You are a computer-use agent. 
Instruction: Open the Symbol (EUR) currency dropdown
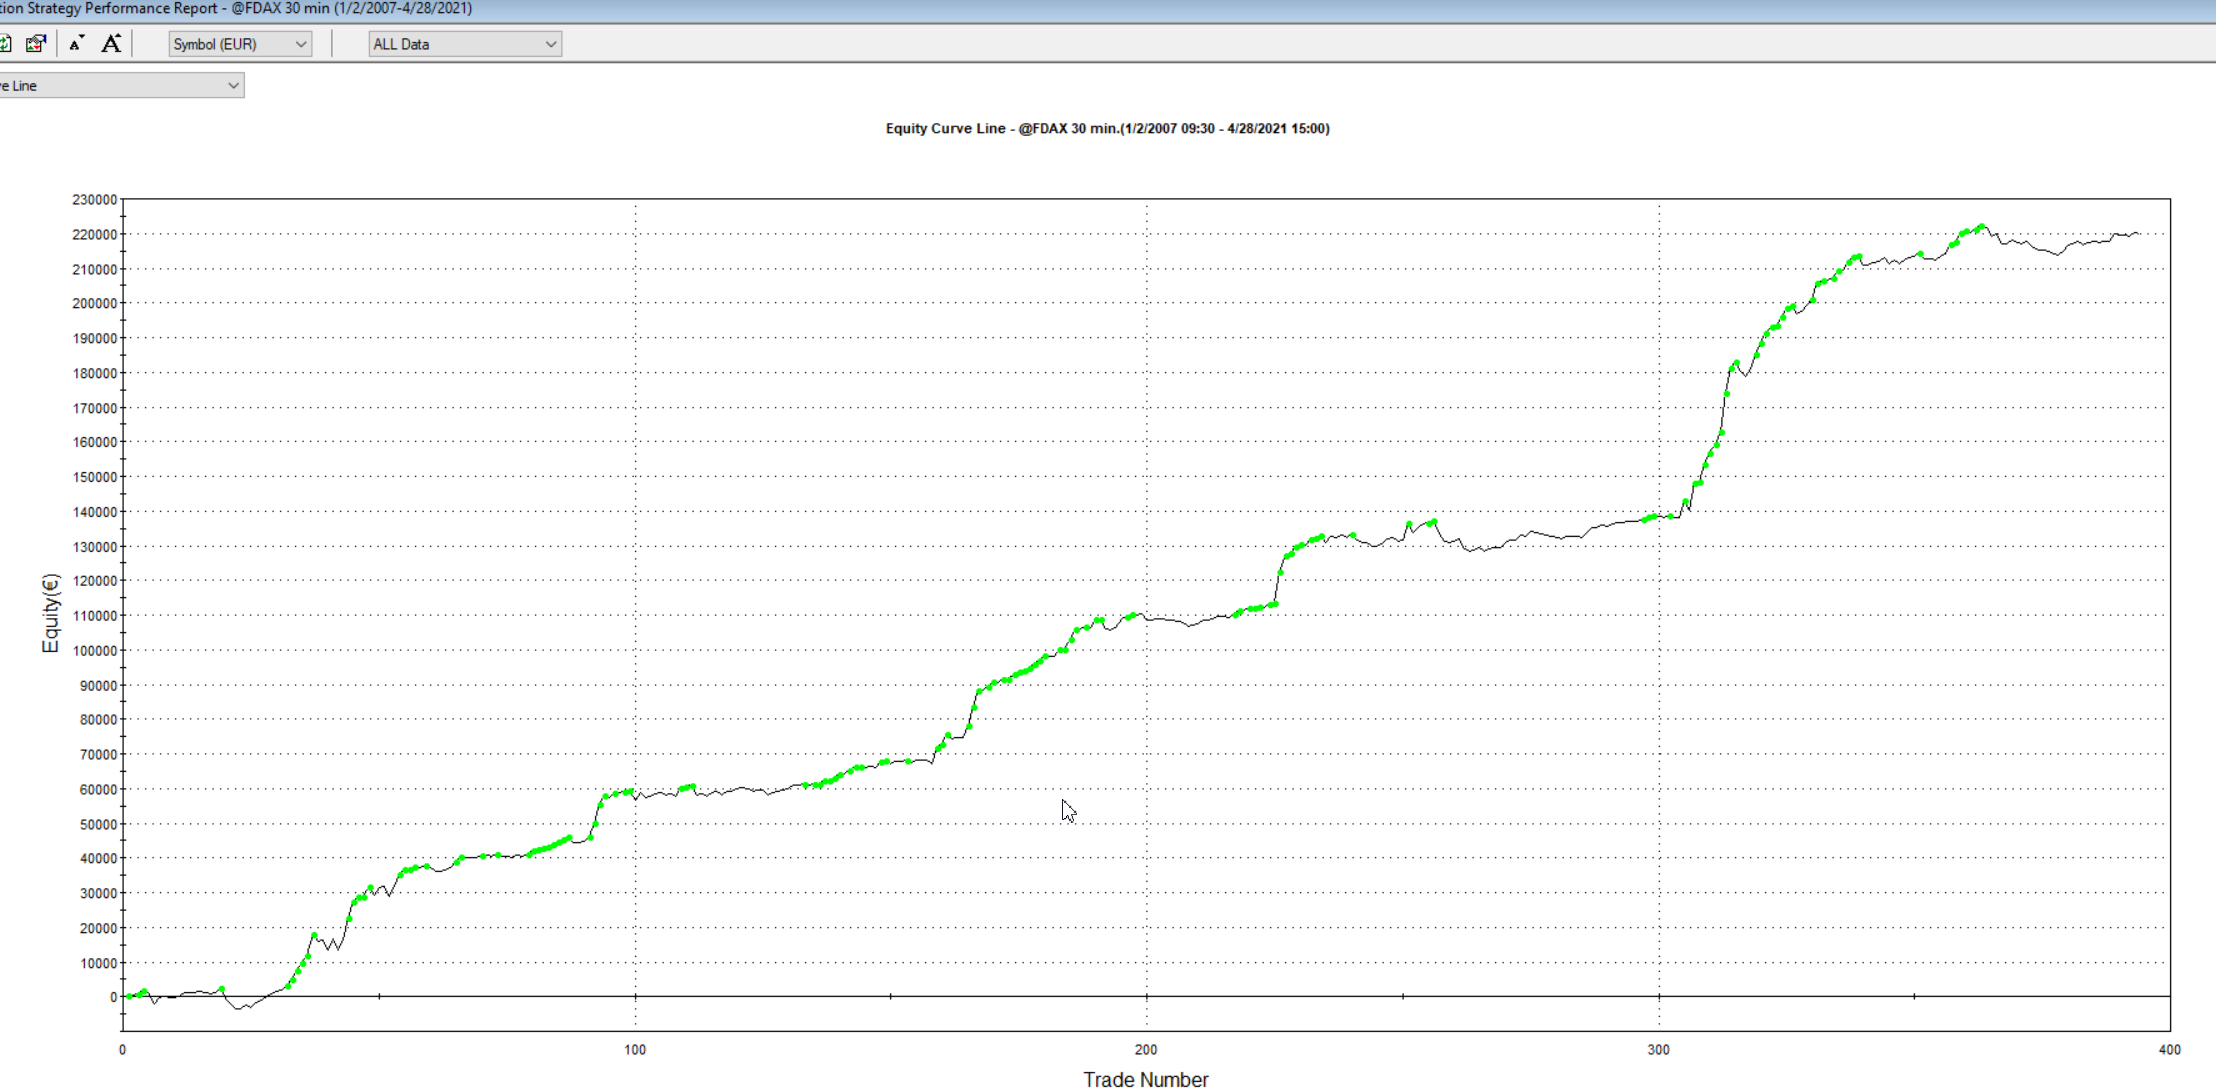[x=240, y=44]
